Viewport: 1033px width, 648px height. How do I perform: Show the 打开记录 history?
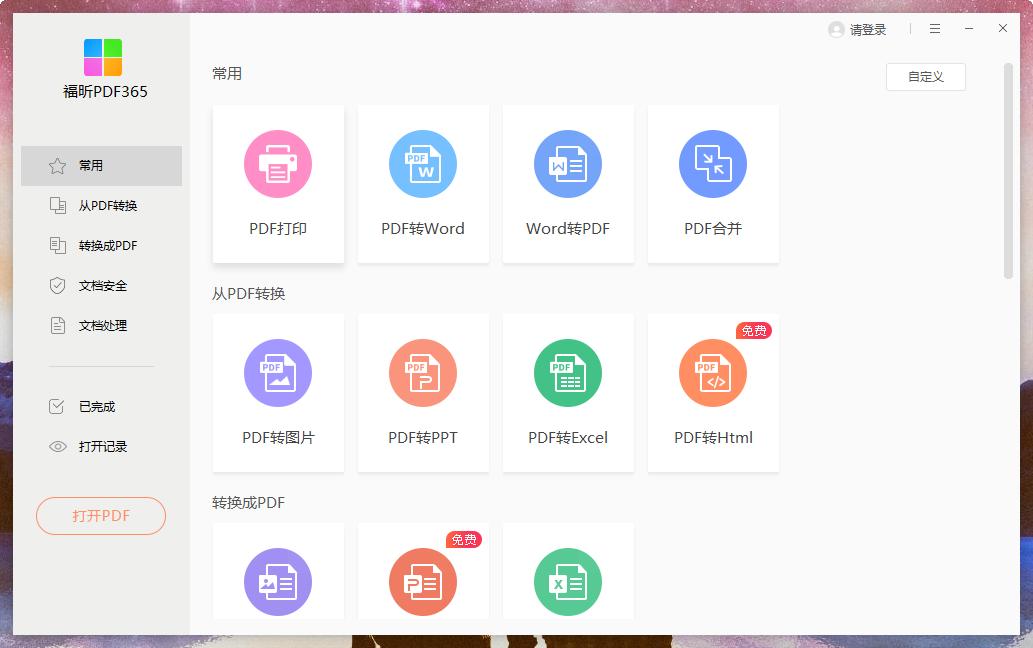[x=101, y=446]
